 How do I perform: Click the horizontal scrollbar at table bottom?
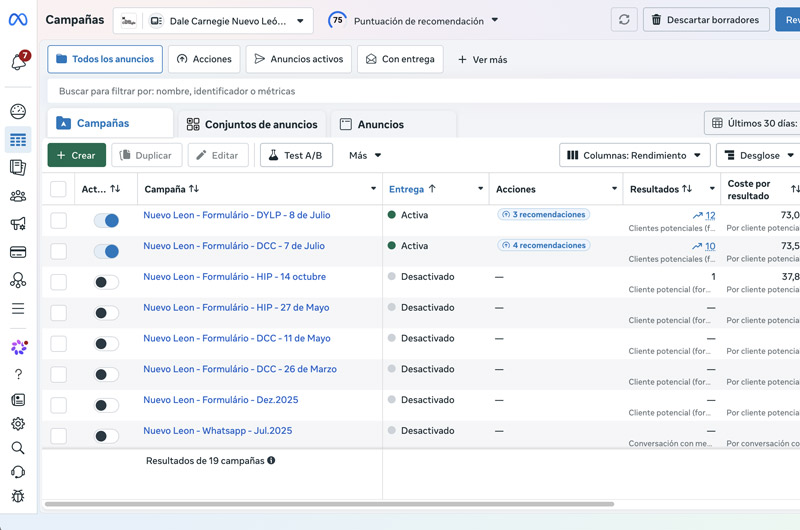pos(329,504)
